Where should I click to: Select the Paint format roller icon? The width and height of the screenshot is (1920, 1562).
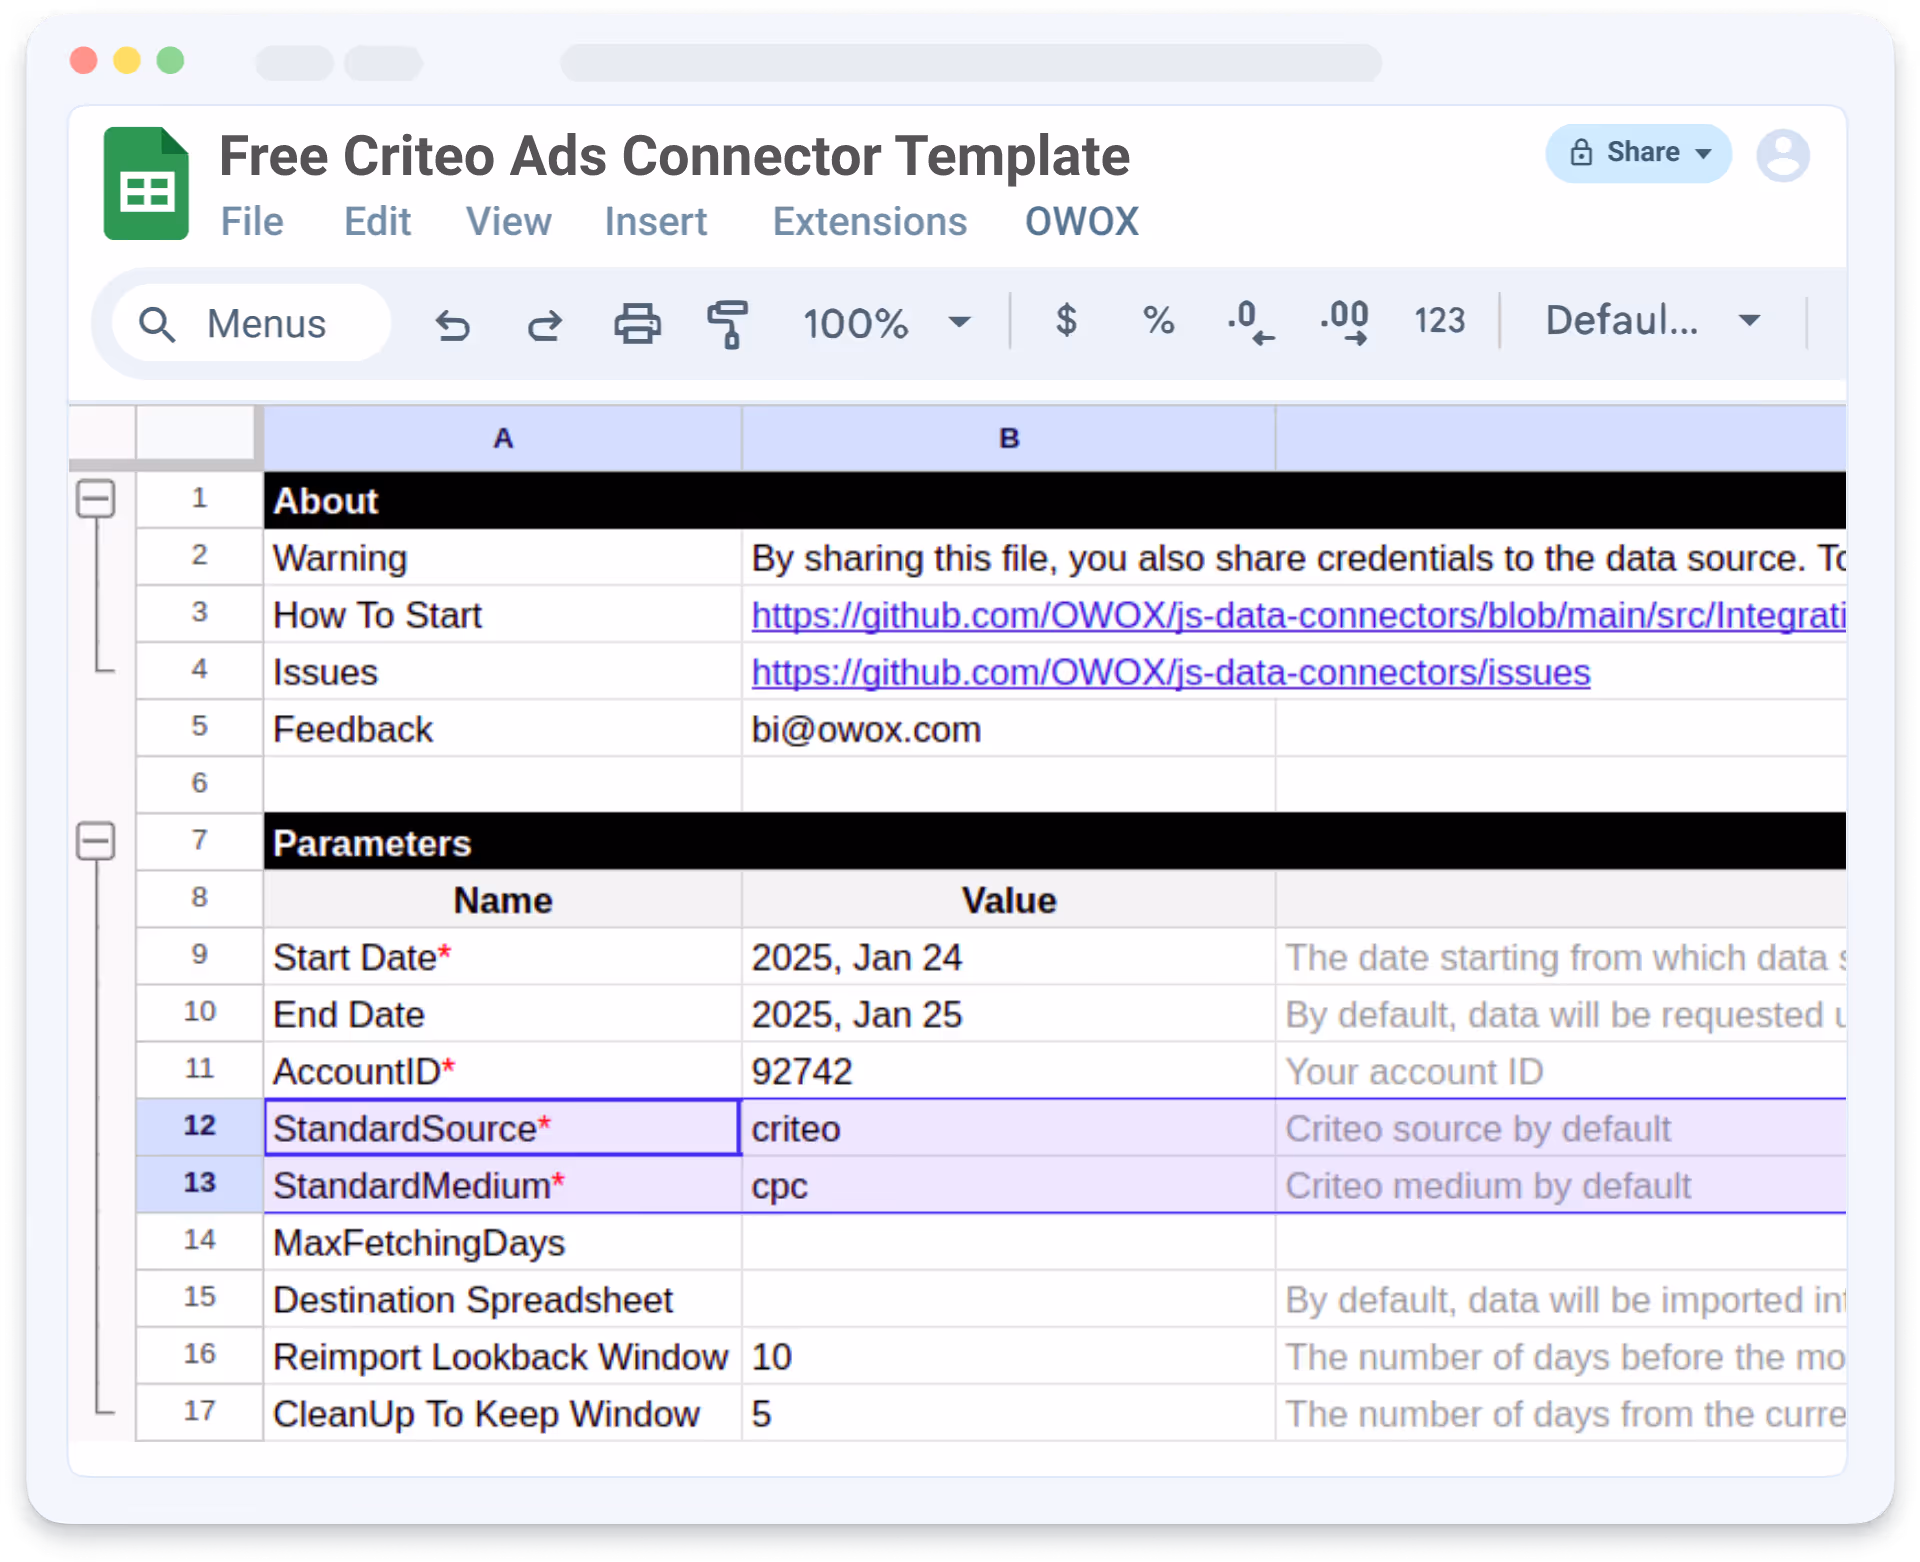coord(728,324)
